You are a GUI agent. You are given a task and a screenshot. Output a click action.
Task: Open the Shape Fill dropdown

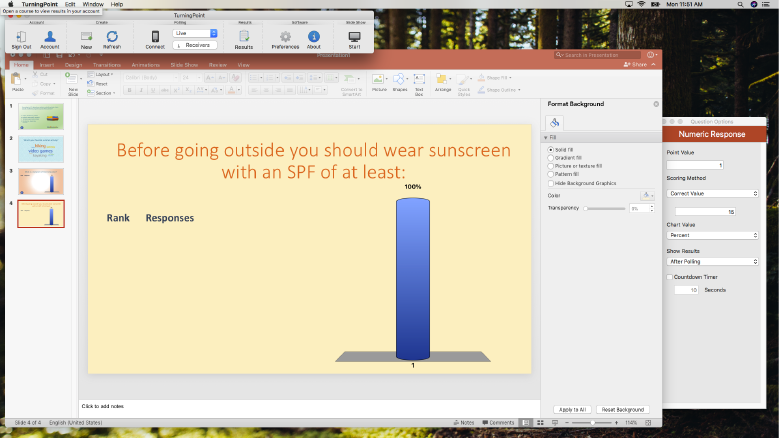point(494,78)
